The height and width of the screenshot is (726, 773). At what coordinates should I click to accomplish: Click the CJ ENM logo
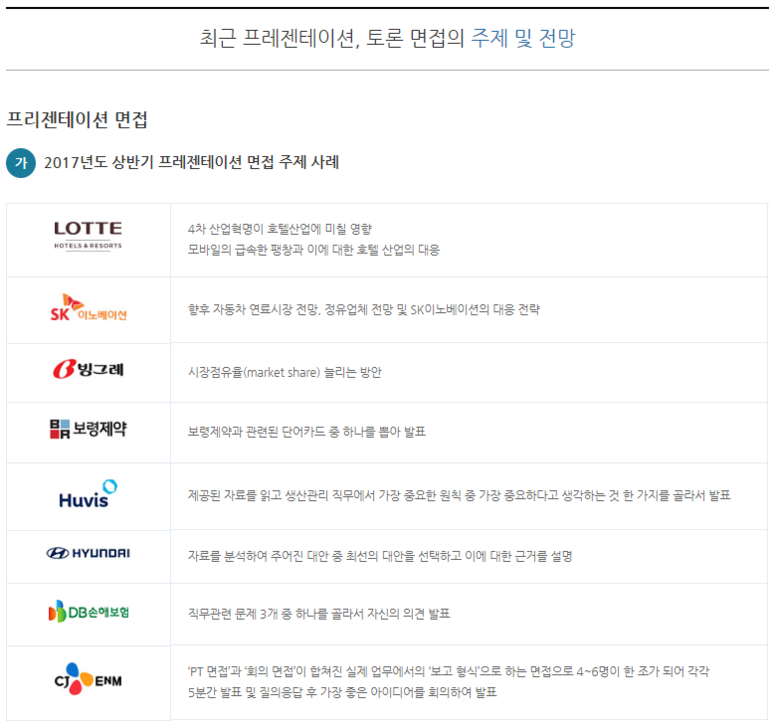(88, 679)
